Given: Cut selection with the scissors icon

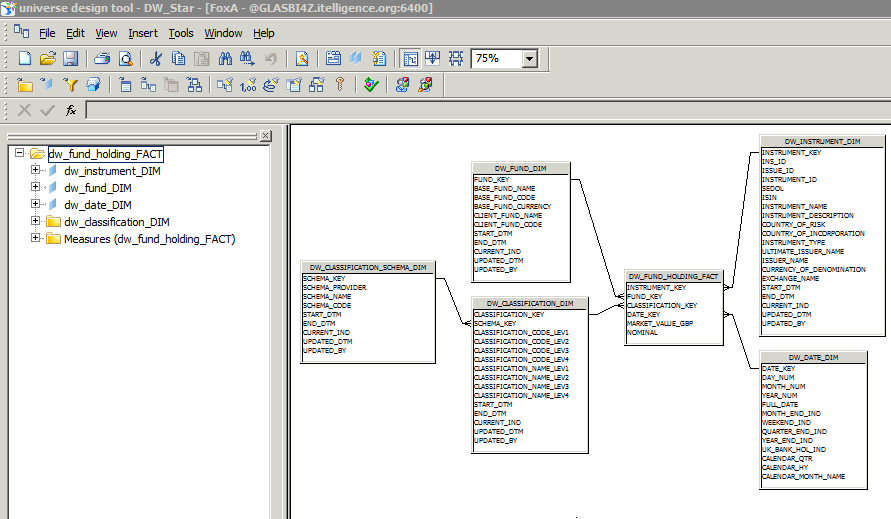Looking at the screenshot, I should 155,59.
